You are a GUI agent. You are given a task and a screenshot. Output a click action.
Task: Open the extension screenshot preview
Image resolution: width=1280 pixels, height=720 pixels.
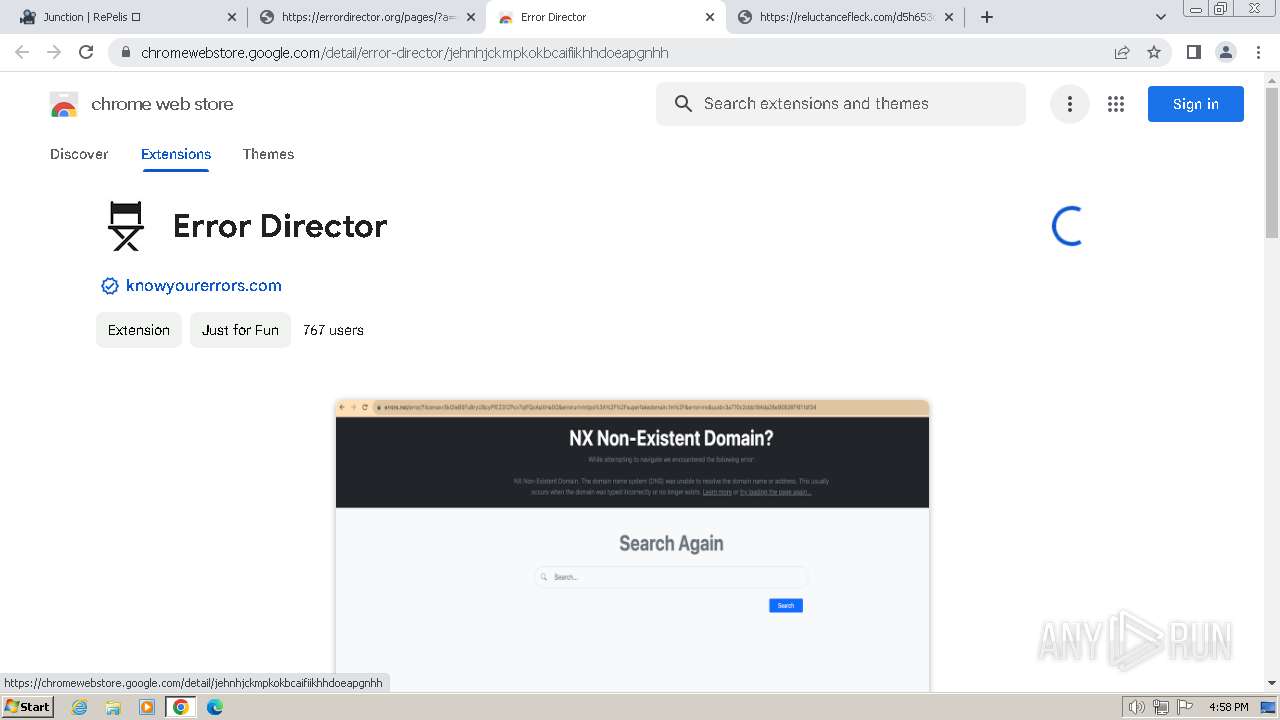point(632,545)
